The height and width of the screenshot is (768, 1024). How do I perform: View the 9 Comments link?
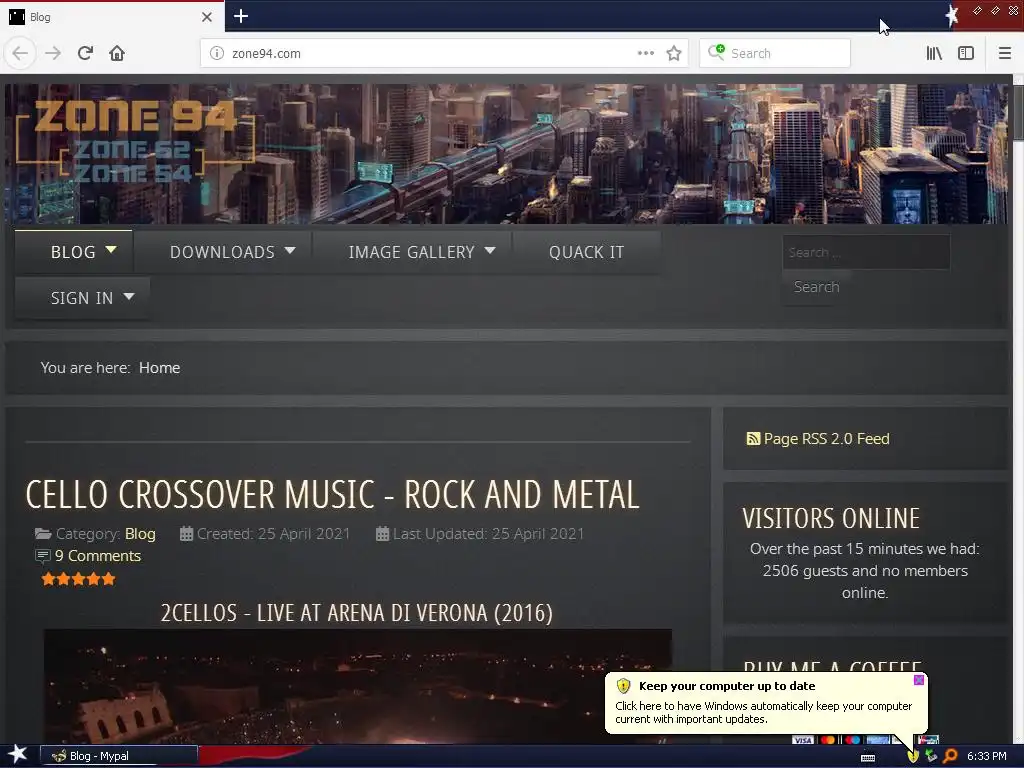click(98, 556)
